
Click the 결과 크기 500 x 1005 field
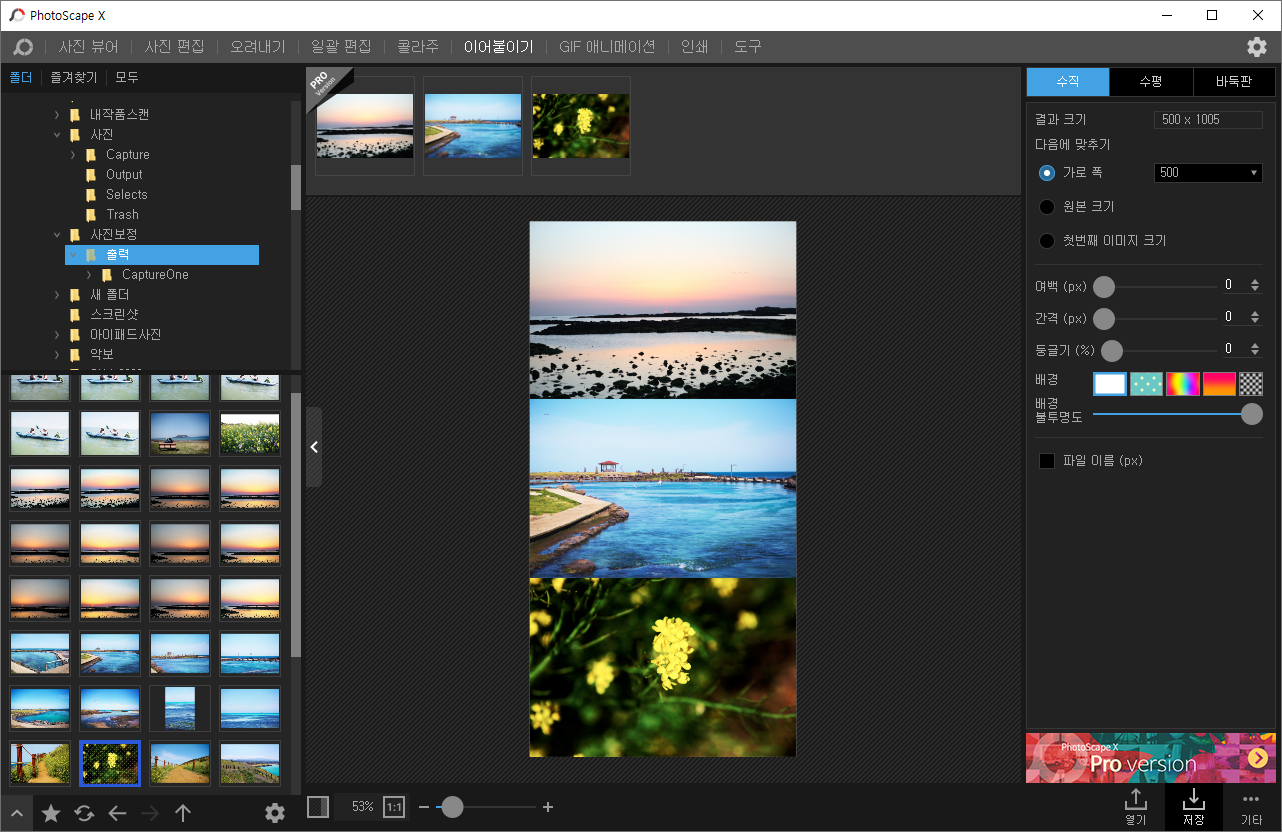1208,120
